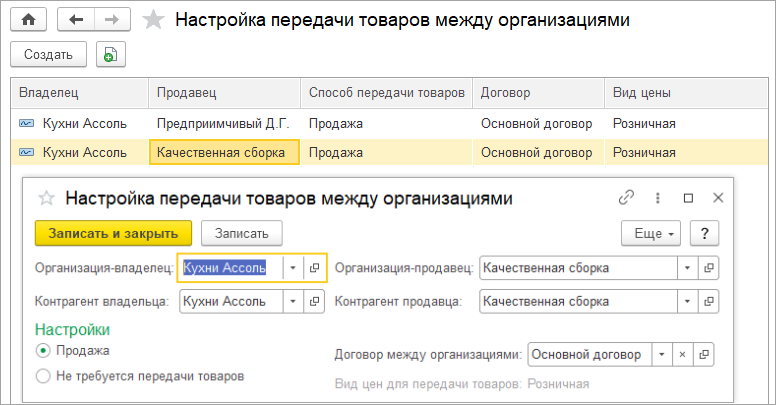Click the Создать button
This screenshot has height=405, width=776.
(x=48, y=54)
